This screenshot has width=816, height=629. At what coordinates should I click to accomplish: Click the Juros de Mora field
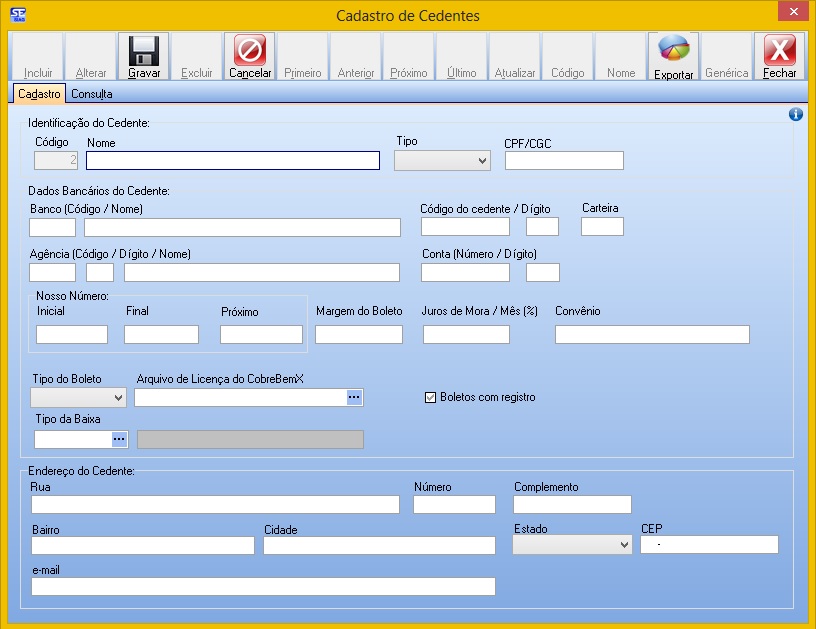pos(466,335)
